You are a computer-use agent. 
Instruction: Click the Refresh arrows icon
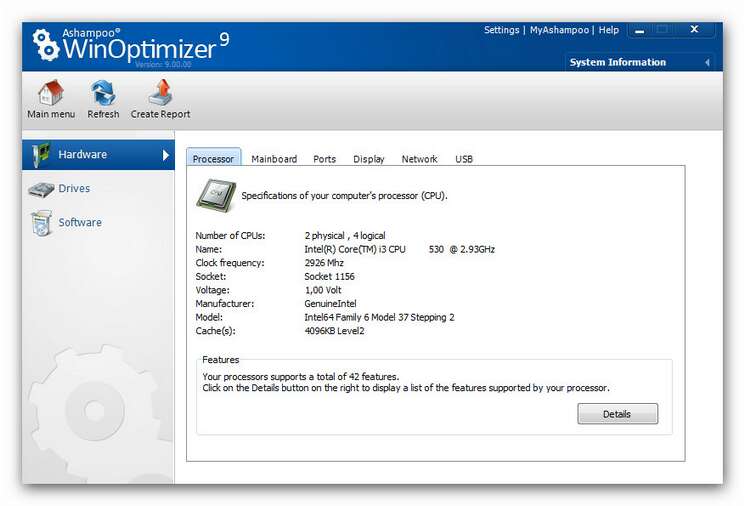click(x=103, y=93)
